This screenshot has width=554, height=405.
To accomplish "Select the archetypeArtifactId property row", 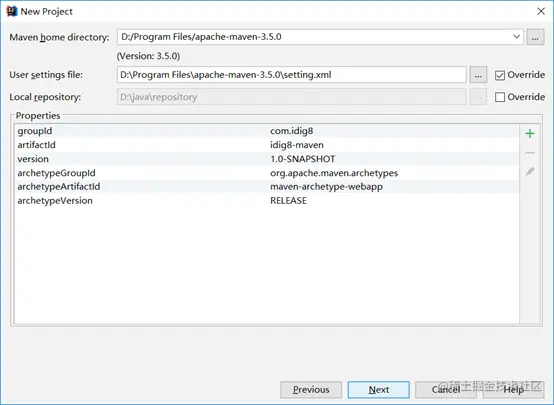I will point(267,187).
